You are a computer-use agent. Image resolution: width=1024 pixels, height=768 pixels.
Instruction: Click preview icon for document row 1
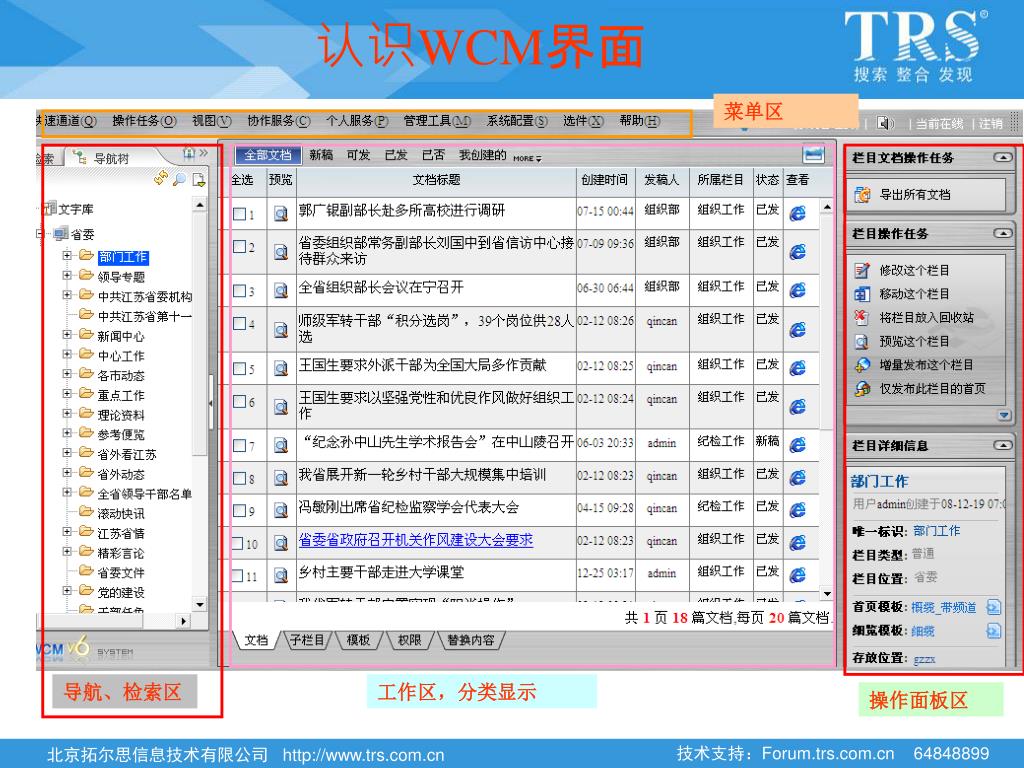coord(281,214)
